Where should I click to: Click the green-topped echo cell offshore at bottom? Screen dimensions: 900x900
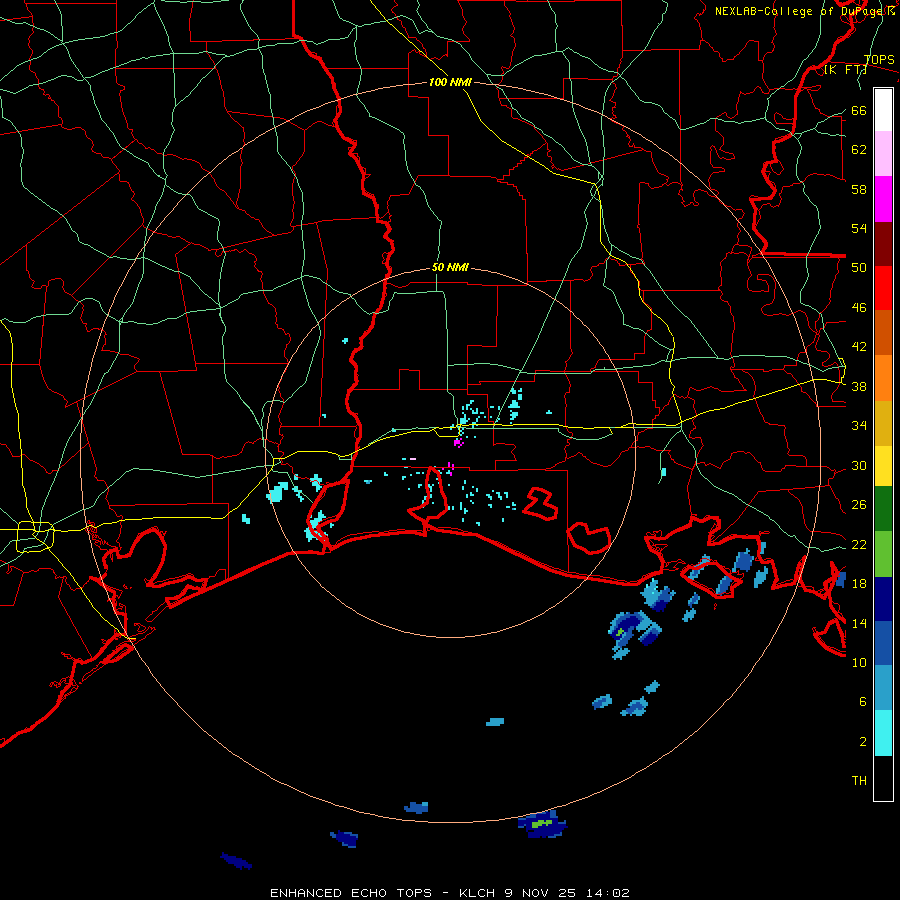542,824
